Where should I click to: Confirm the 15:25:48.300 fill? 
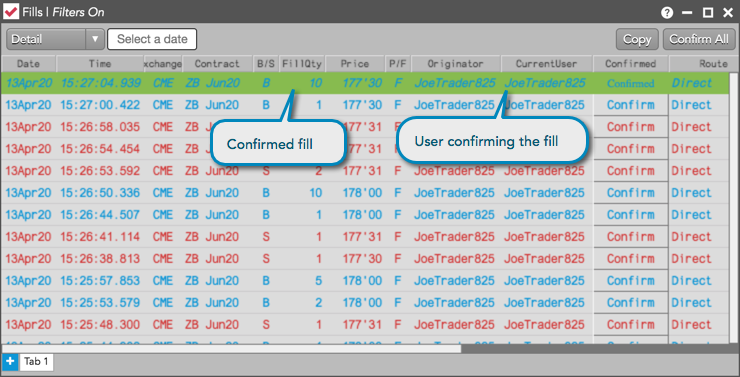click(x=631, y=325)
